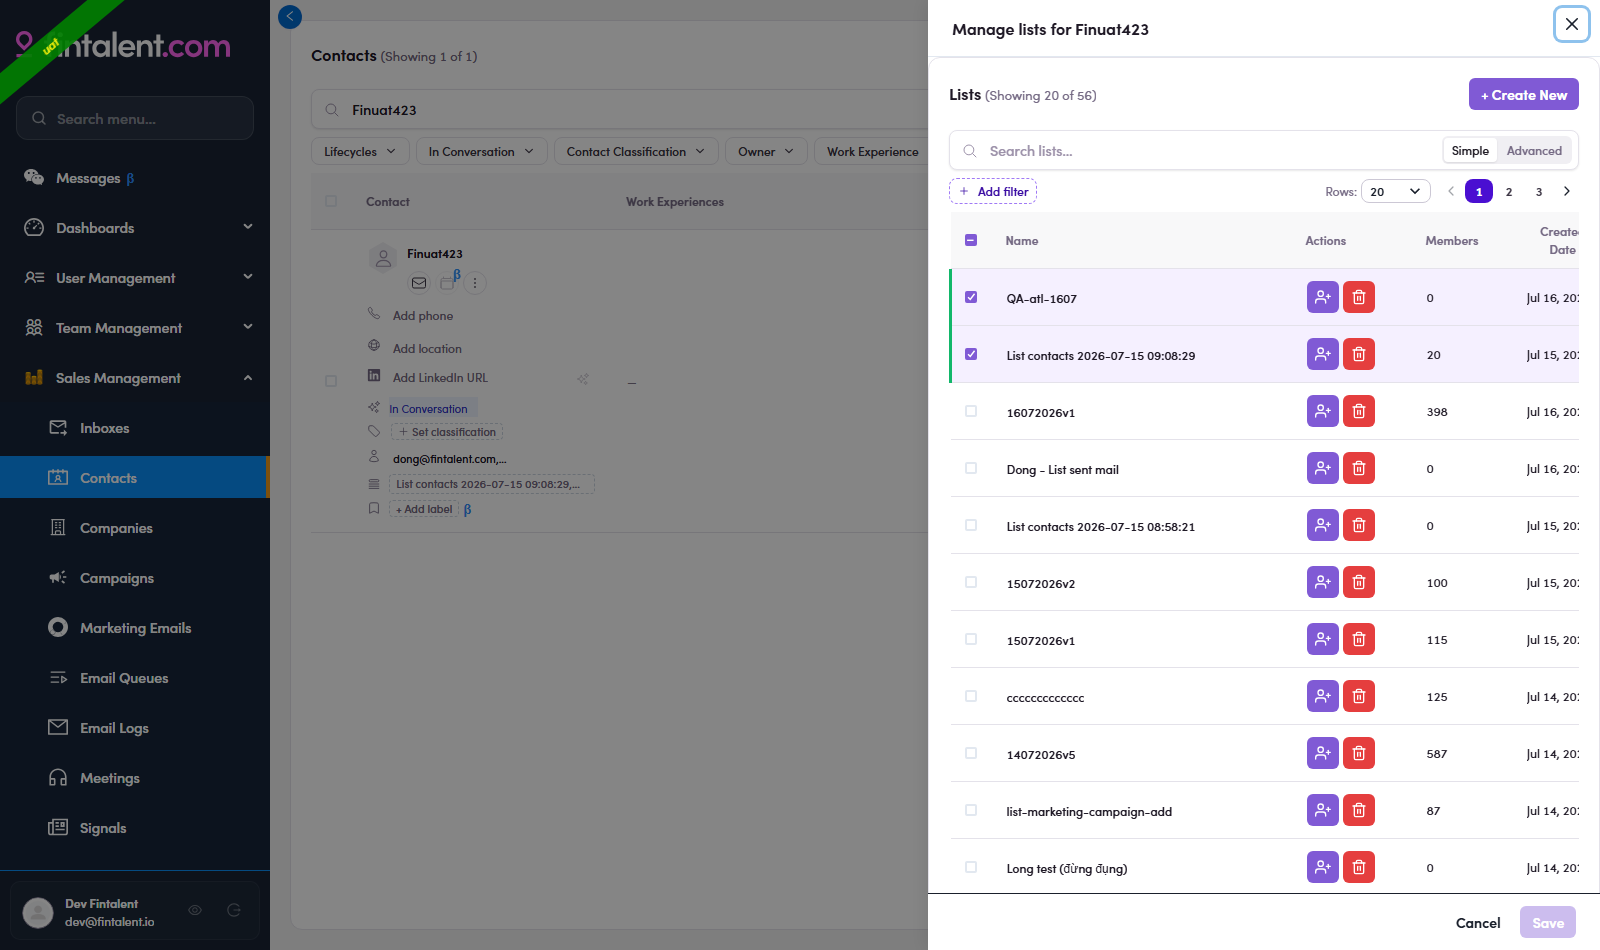Open the Lifecycles filter dropdown

coord(360,151)
